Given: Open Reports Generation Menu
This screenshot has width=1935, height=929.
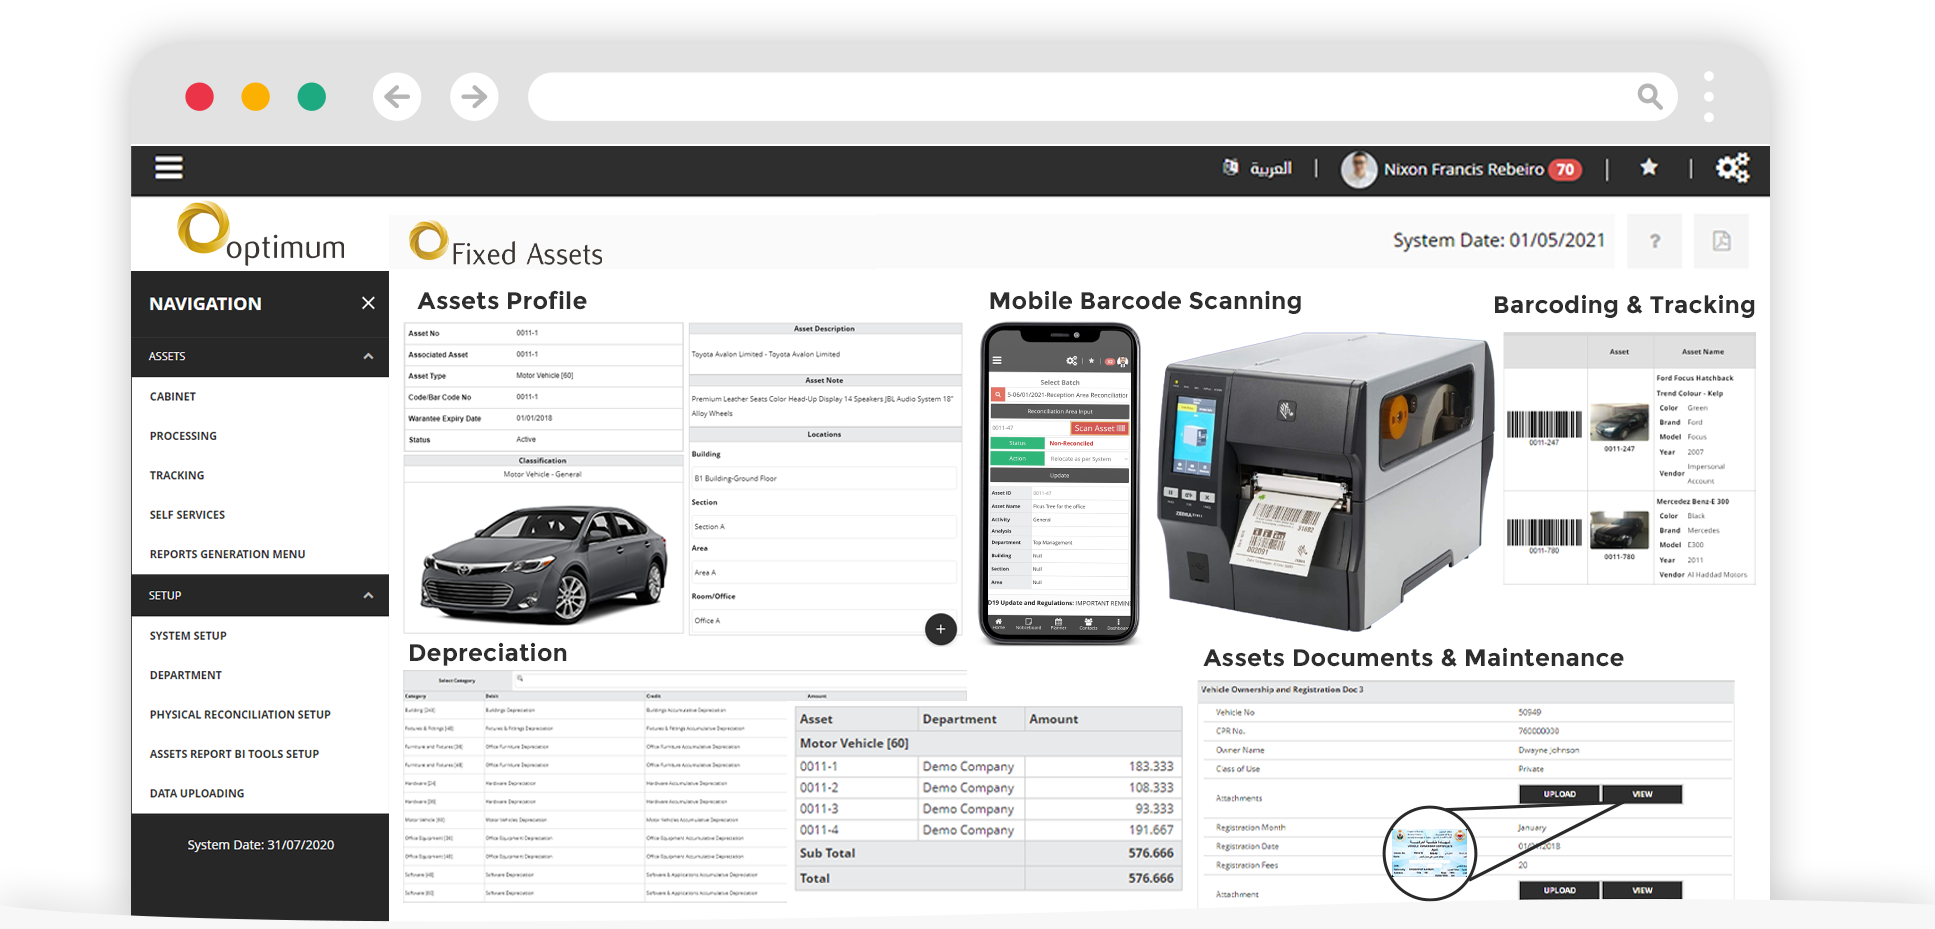Looking at the screenshot, I should (227, 554).
